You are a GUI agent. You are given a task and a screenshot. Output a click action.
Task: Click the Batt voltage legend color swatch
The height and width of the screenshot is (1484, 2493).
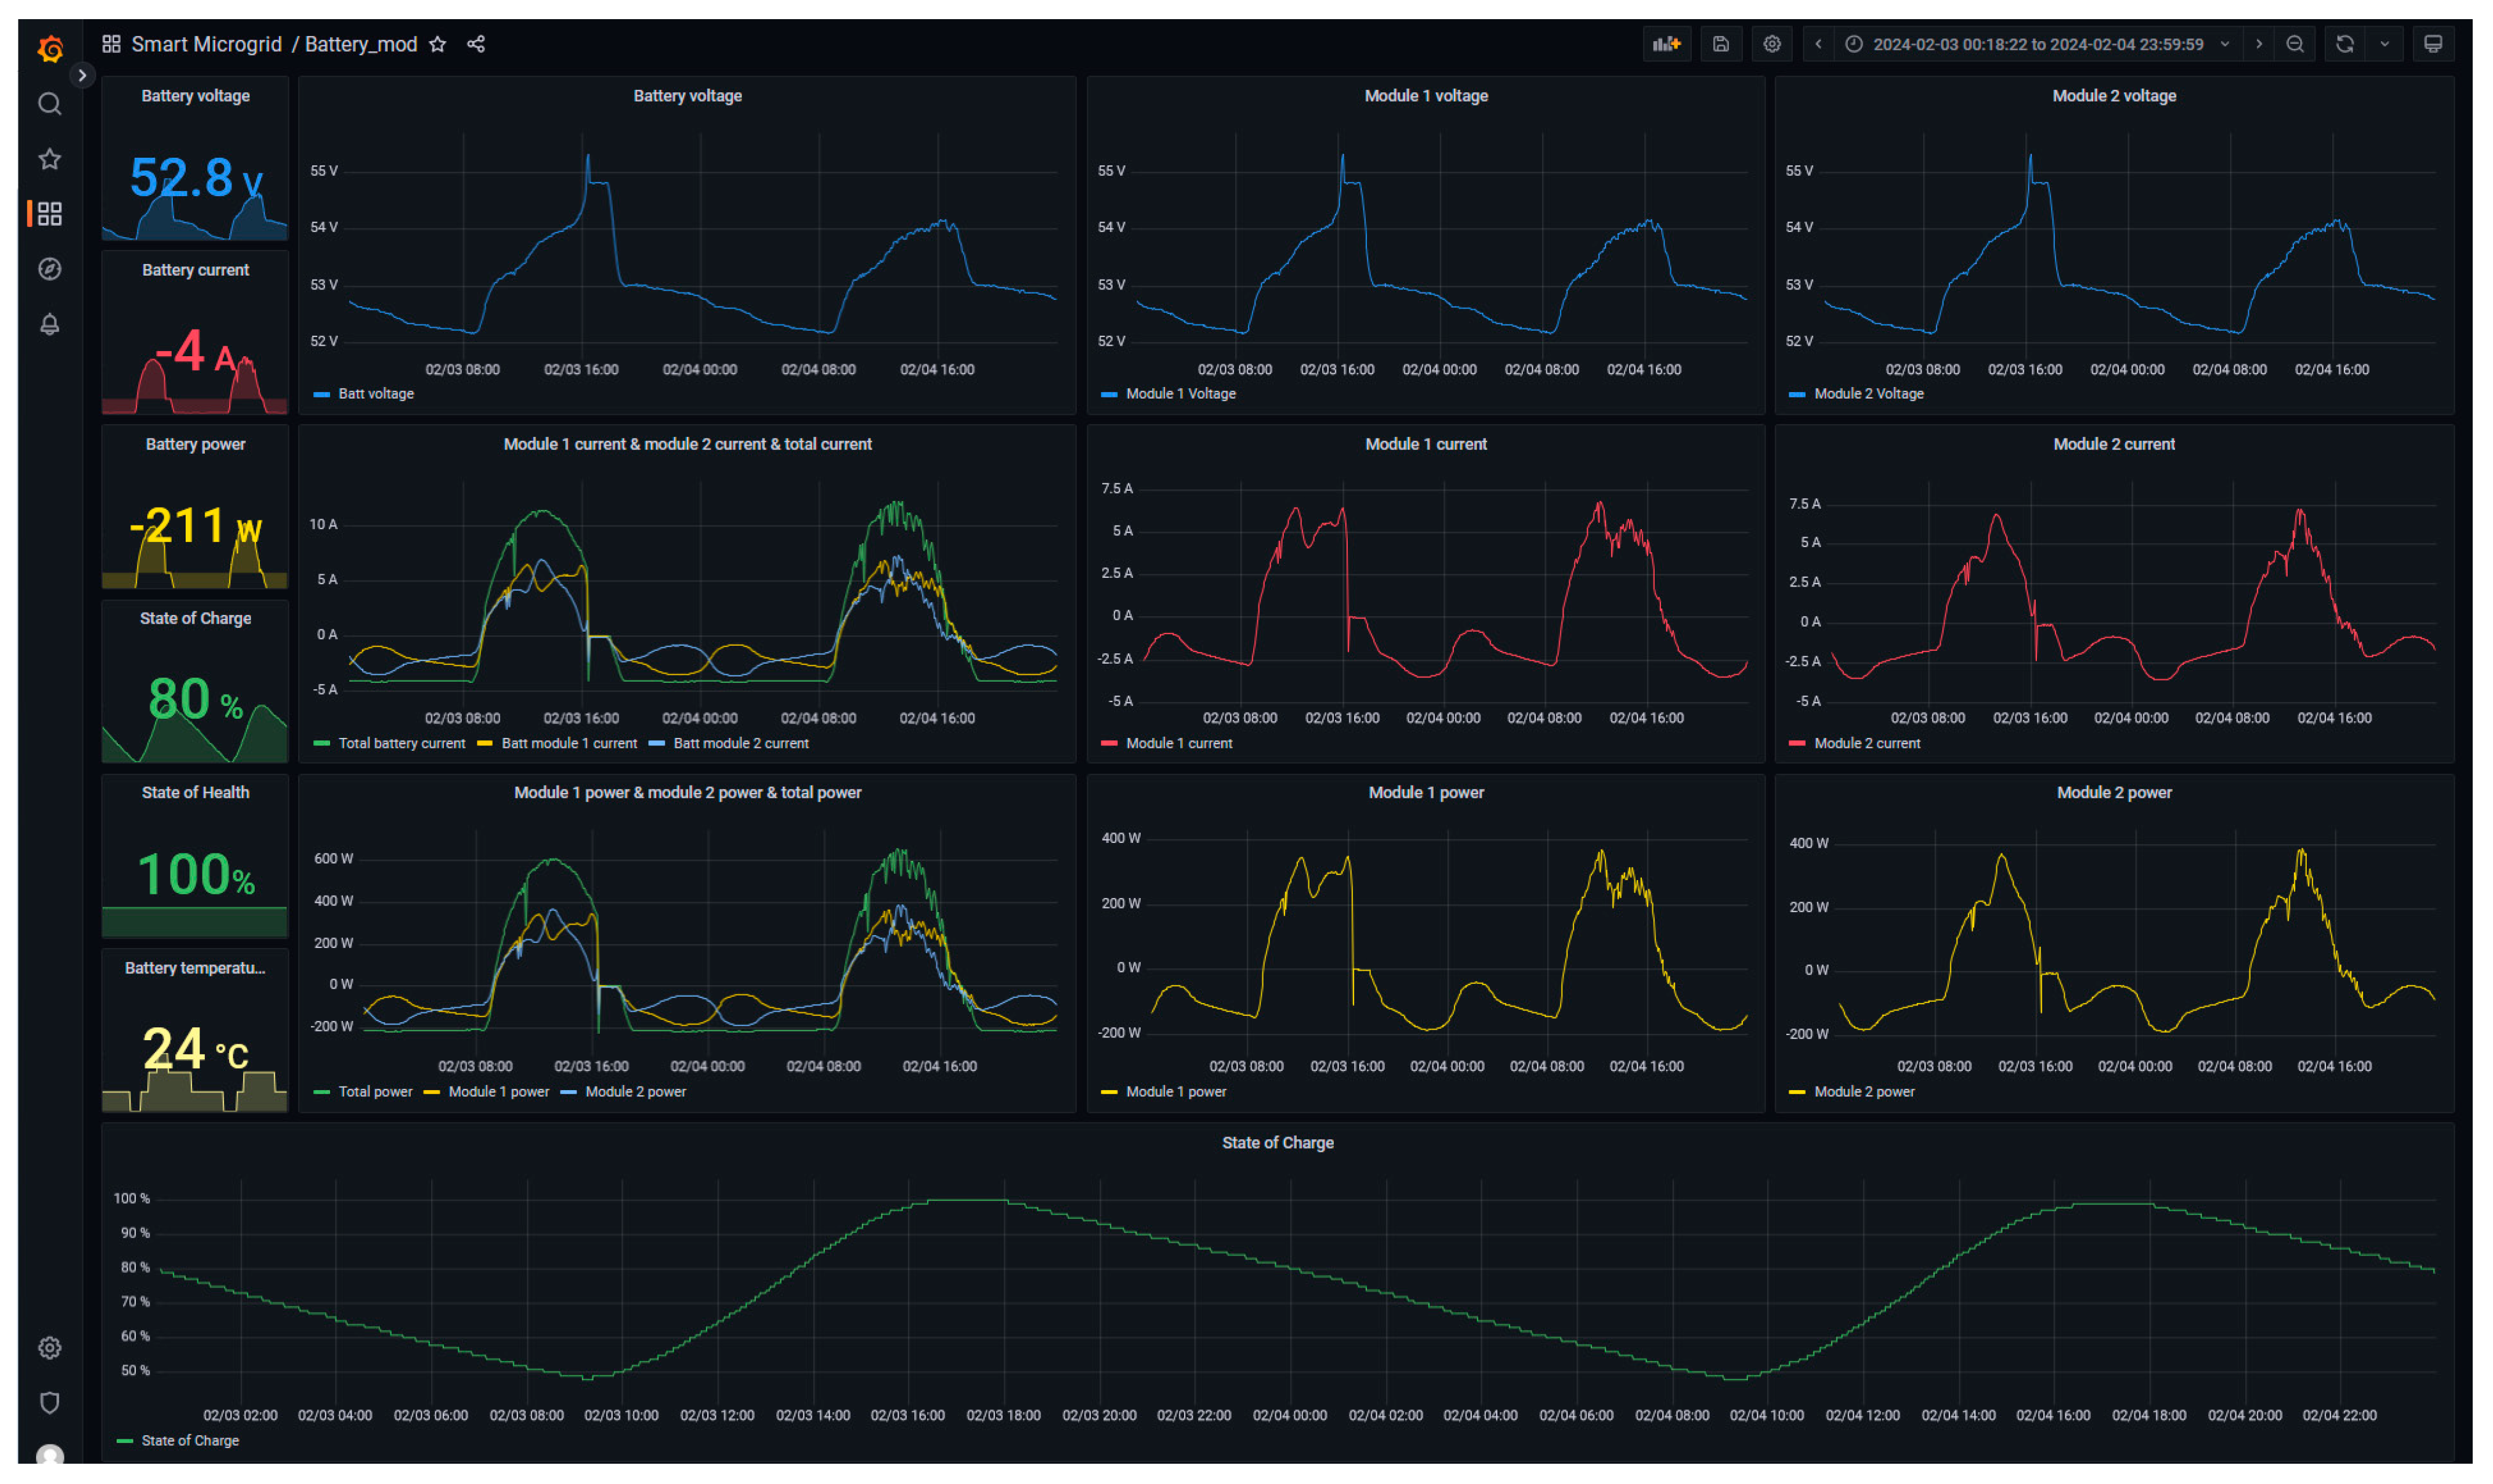pyautogui.click(x=321, y=394)
